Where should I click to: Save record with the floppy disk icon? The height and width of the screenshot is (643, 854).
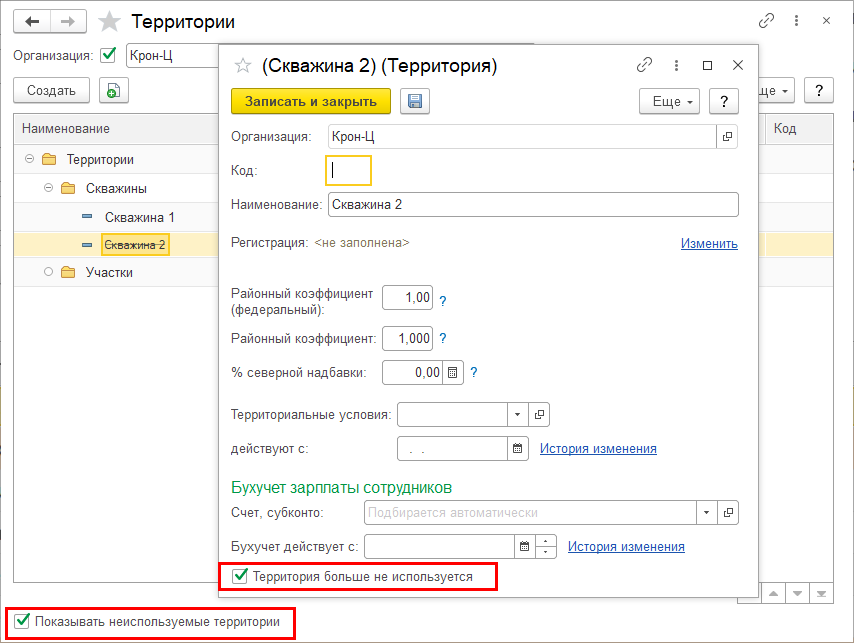[x=415, y=101]
